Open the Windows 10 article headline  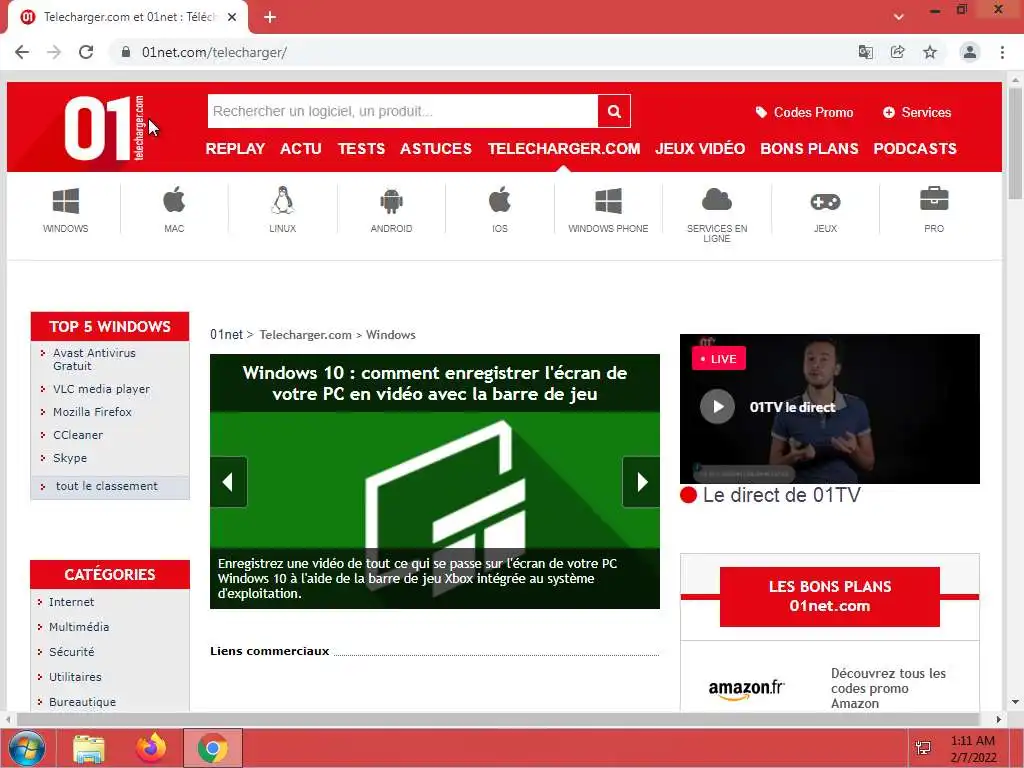[x=434, y=383]
